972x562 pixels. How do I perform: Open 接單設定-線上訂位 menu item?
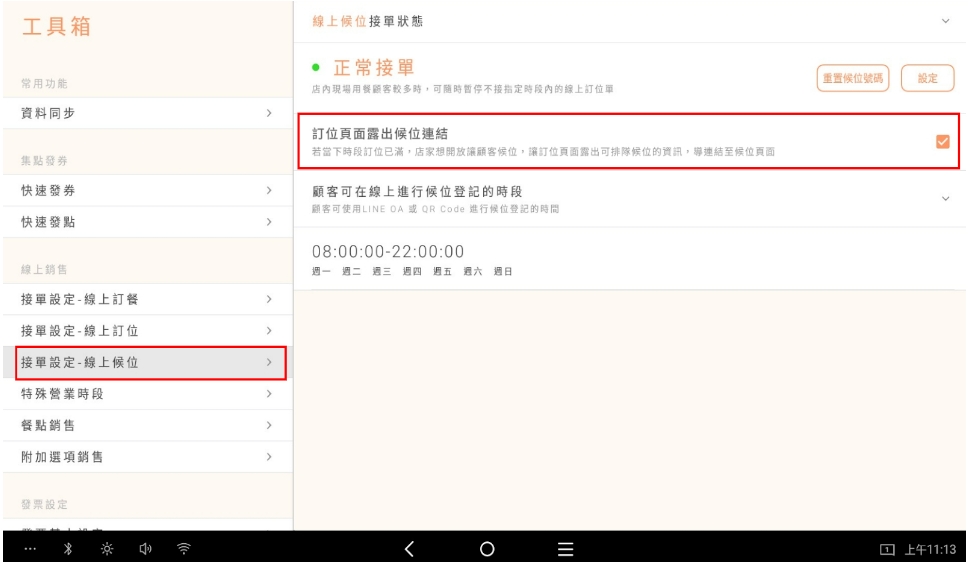point(146,330)
